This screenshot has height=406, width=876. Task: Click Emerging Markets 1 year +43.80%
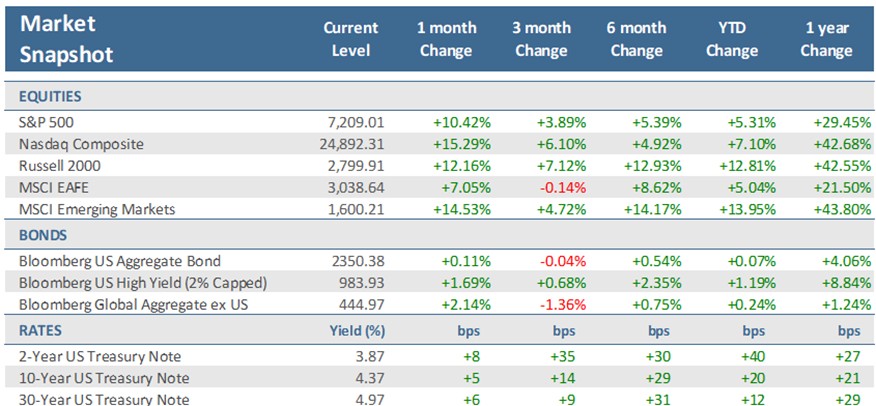click(842, 209)
